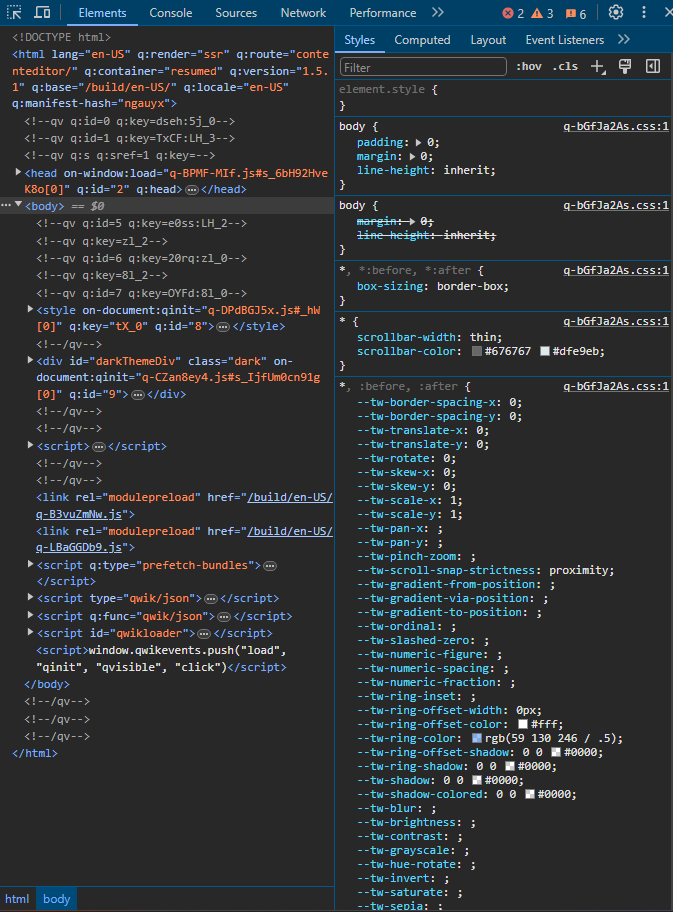The width and height of the screenshot is (673, 912).
Task: Select the window.qwikevents.push script line
Action: click(161, 658)
